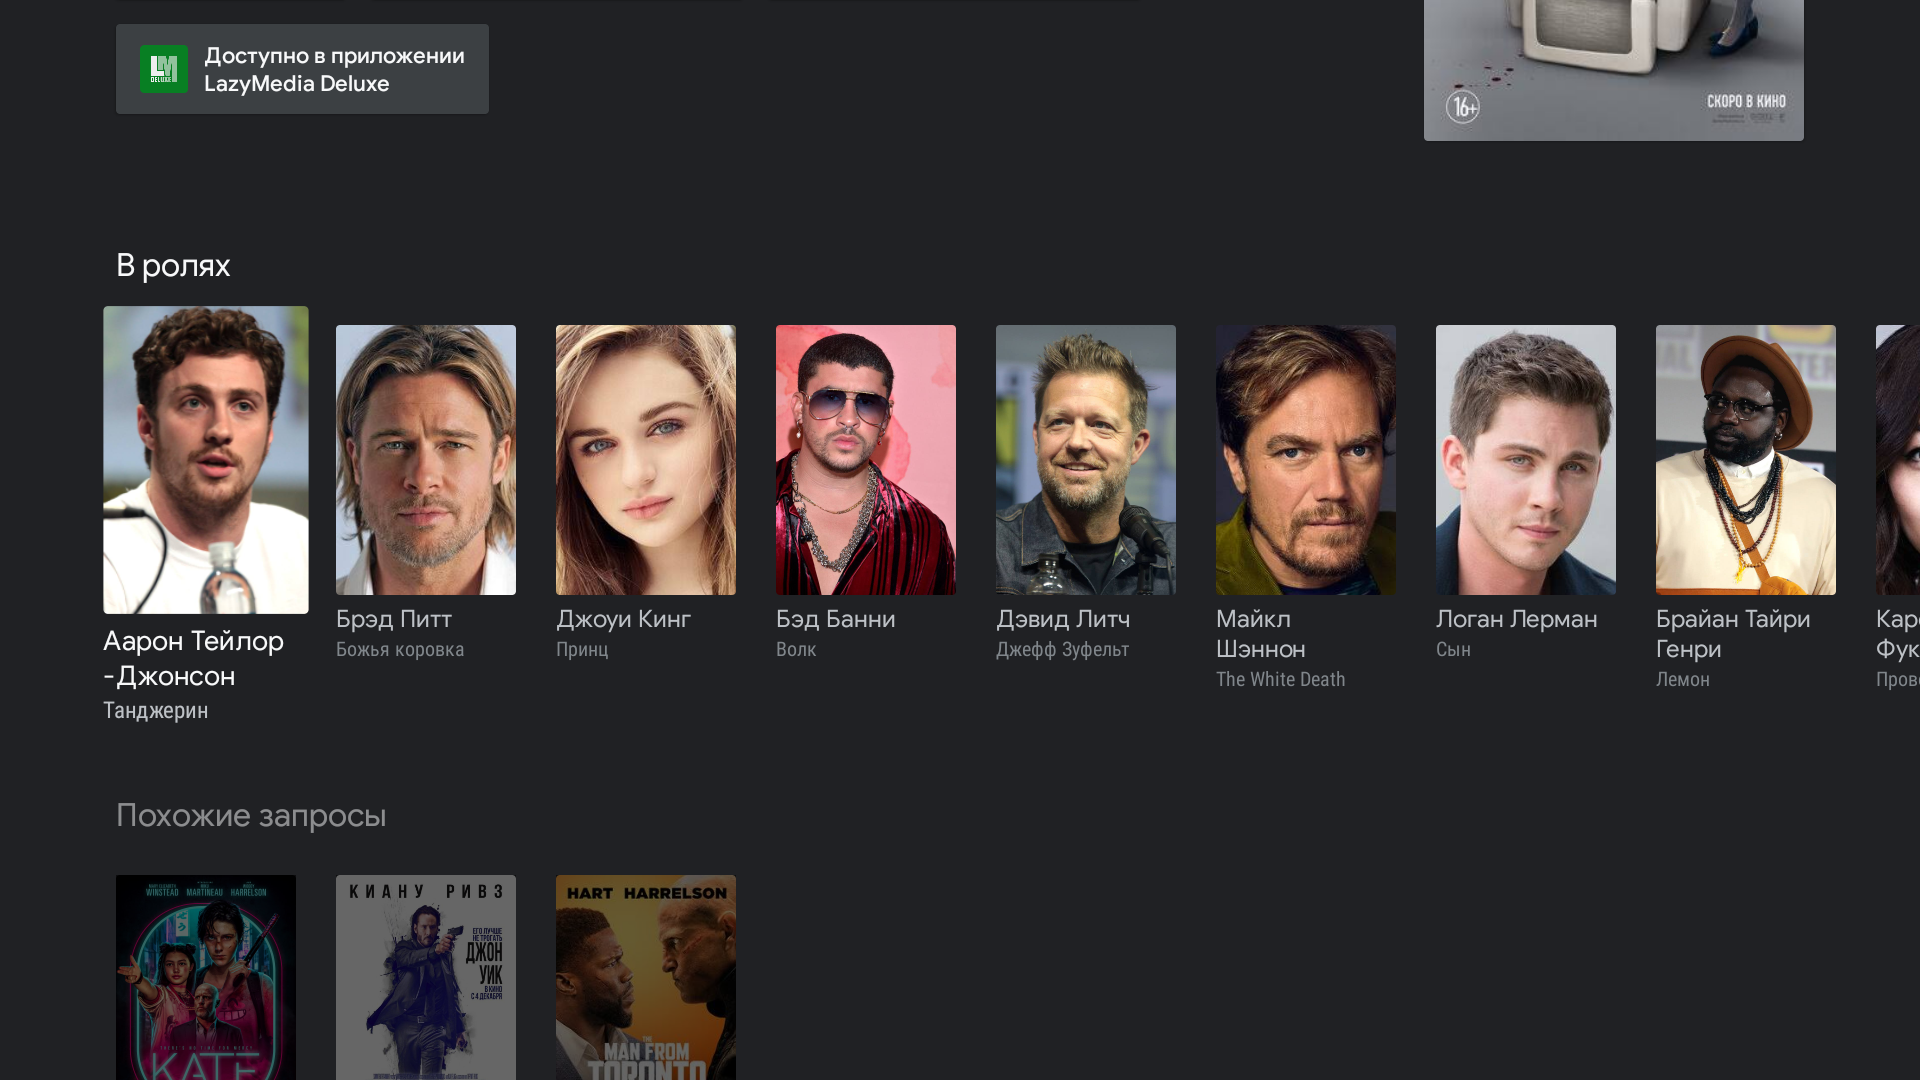The height and width of the screenshot is (1080, 1920).
Task: Click the role label Принц
Action: (582, 650)
